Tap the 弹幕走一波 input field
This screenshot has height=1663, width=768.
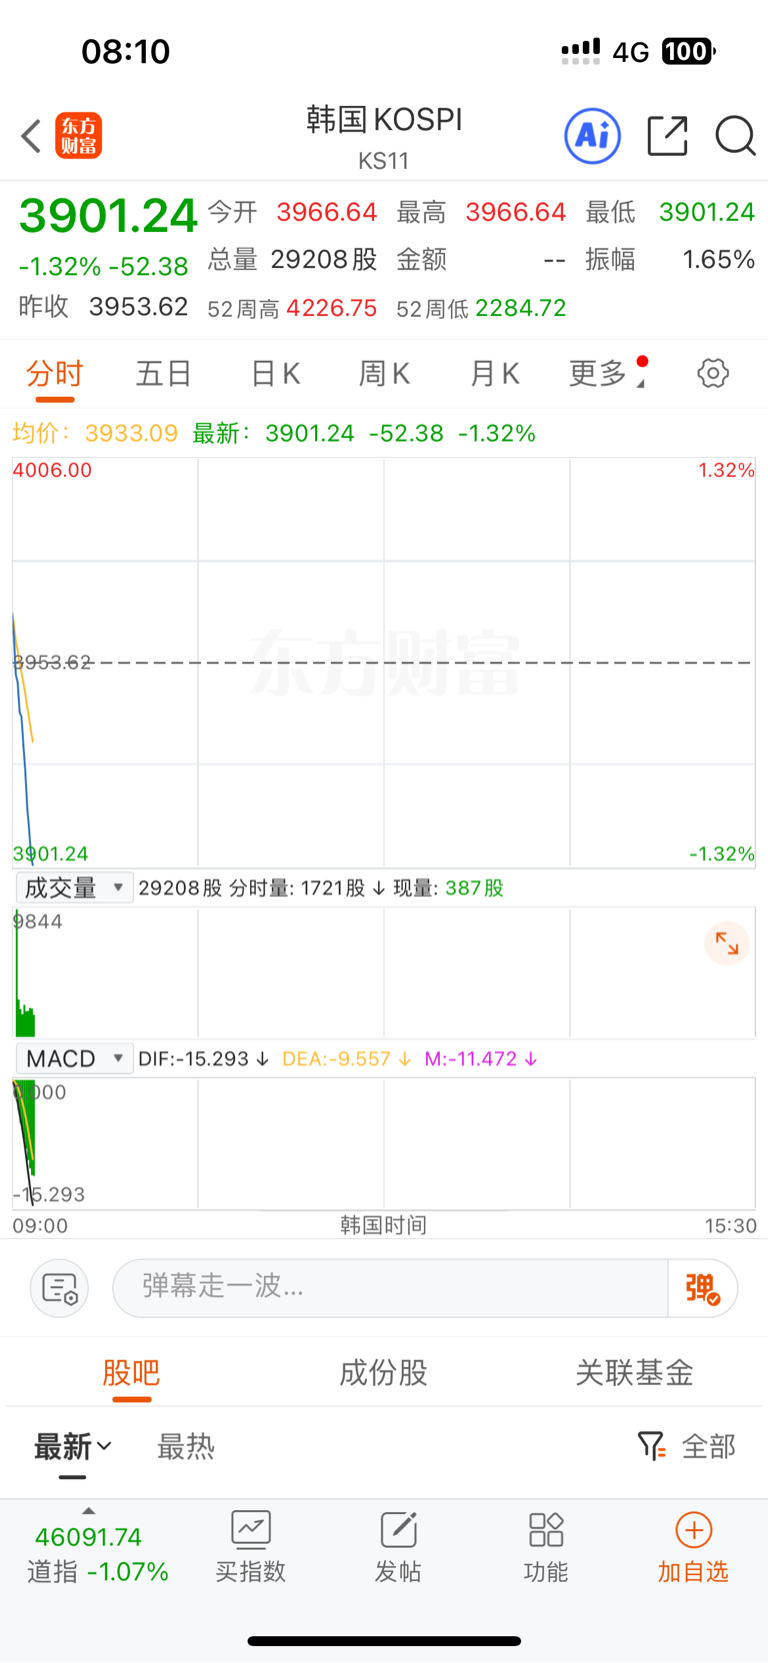click(390, 1288)
